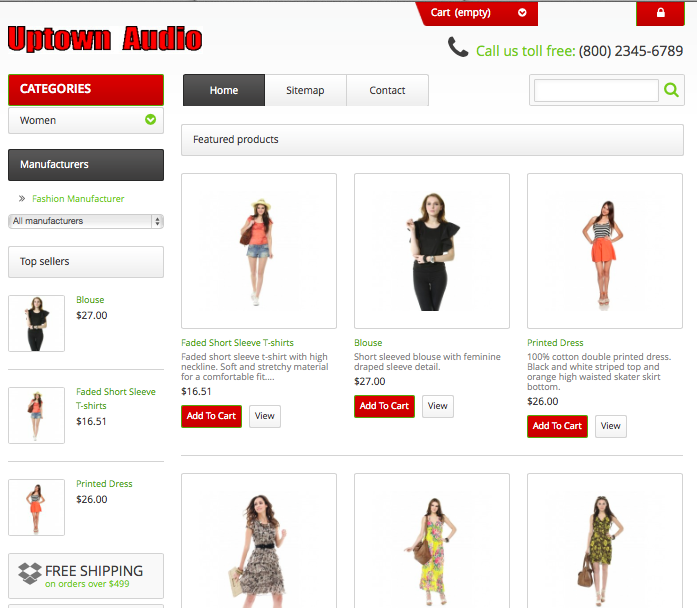Add Faded Short Sleeve T-shirts to cart
The image size is (697, 608).
point(212,416)
